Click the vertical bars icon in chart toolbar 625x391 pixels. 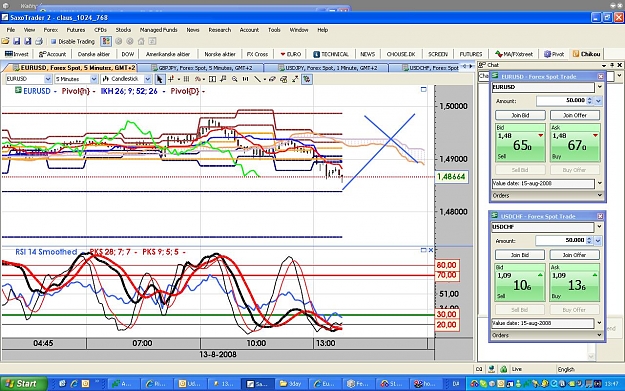point(186,79)
